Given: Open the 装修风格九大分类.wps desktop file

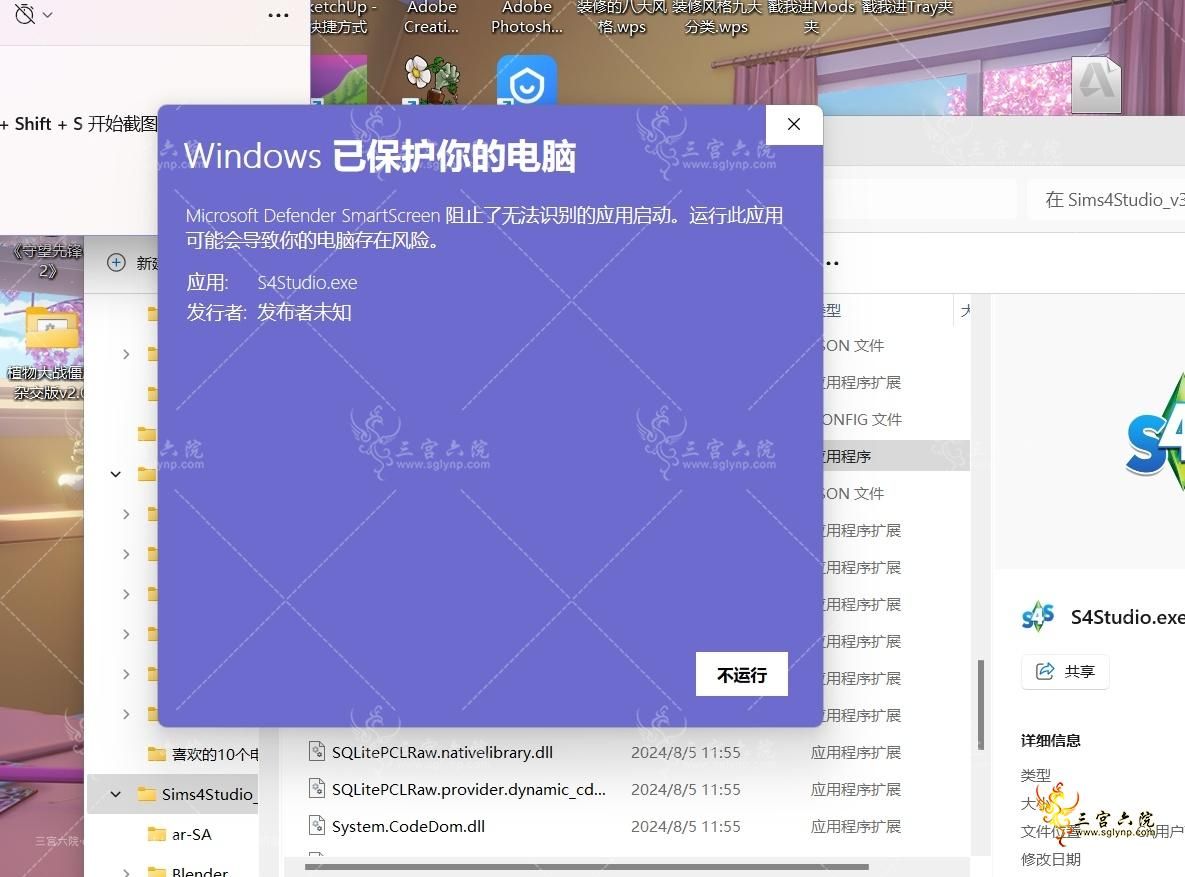Looking at the screenshot, I should [x=716, y=17].
